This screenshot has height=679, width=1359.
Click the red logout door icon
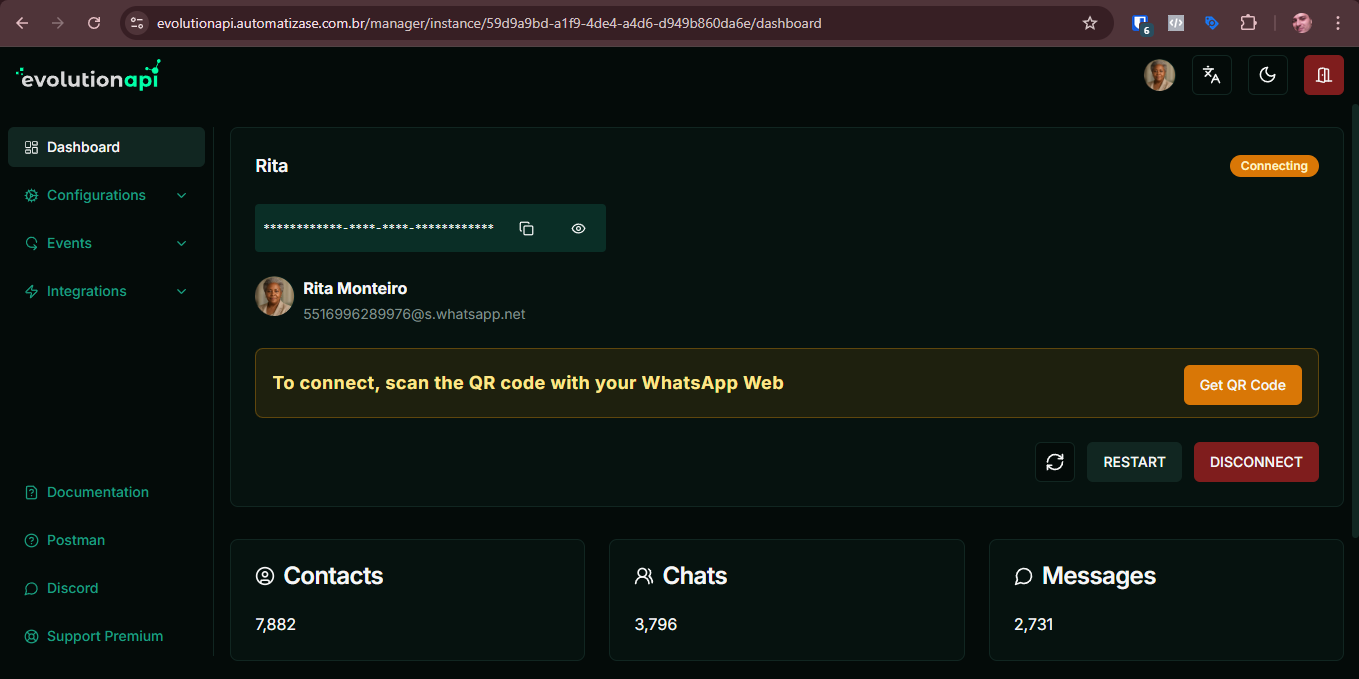pos(1323,75)
